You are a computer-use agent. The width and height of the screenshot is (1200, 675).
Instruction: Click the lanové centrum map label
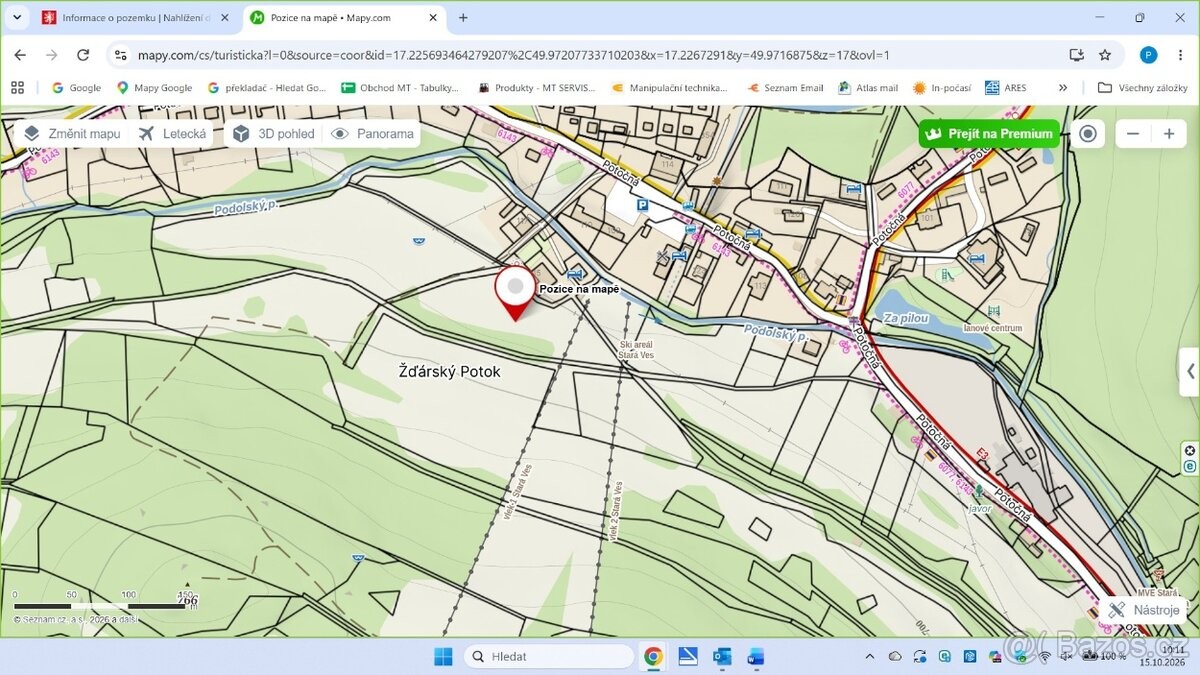[x=992, y=328]
